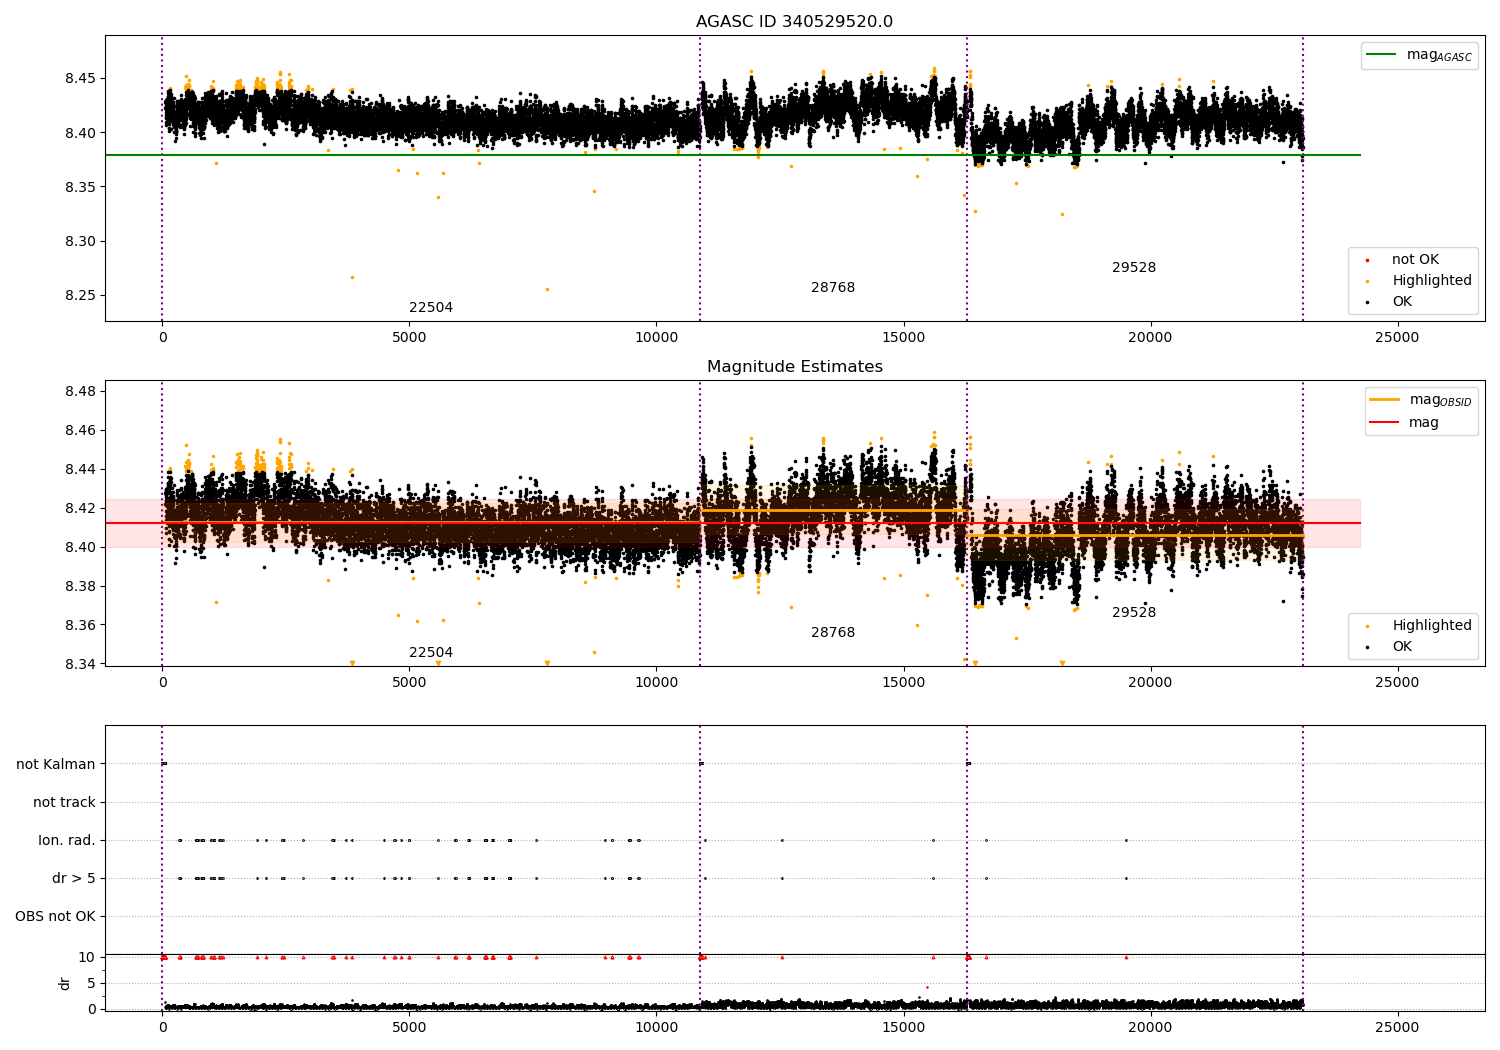Click the 8.35 y-axis tick label

(x=80, y=187)
